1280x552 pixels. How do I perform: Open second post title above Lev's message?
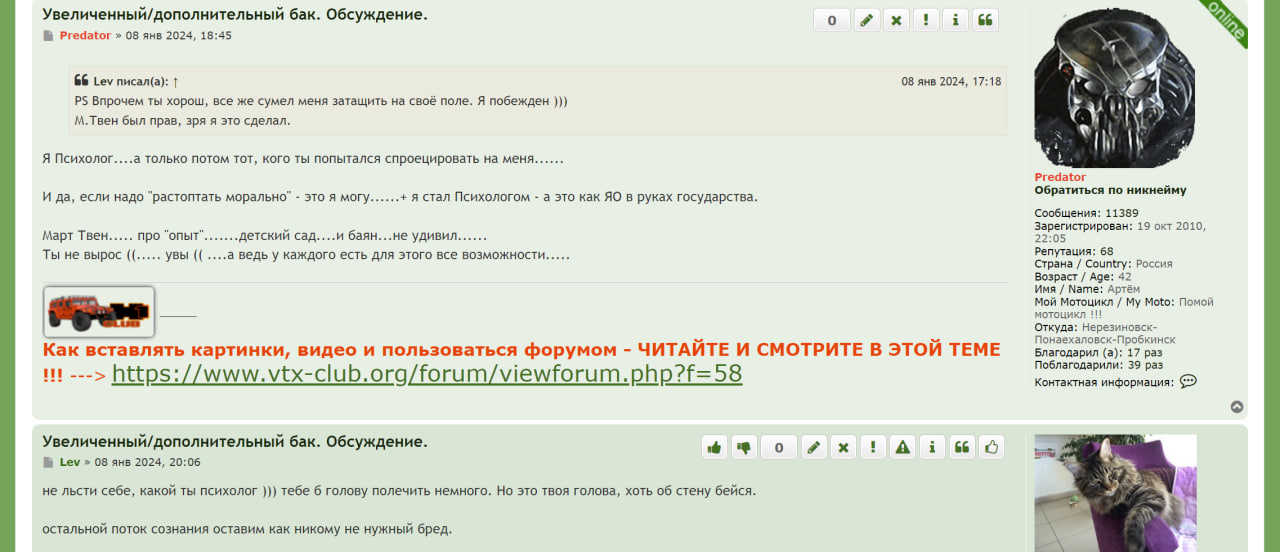pos(235,441)
